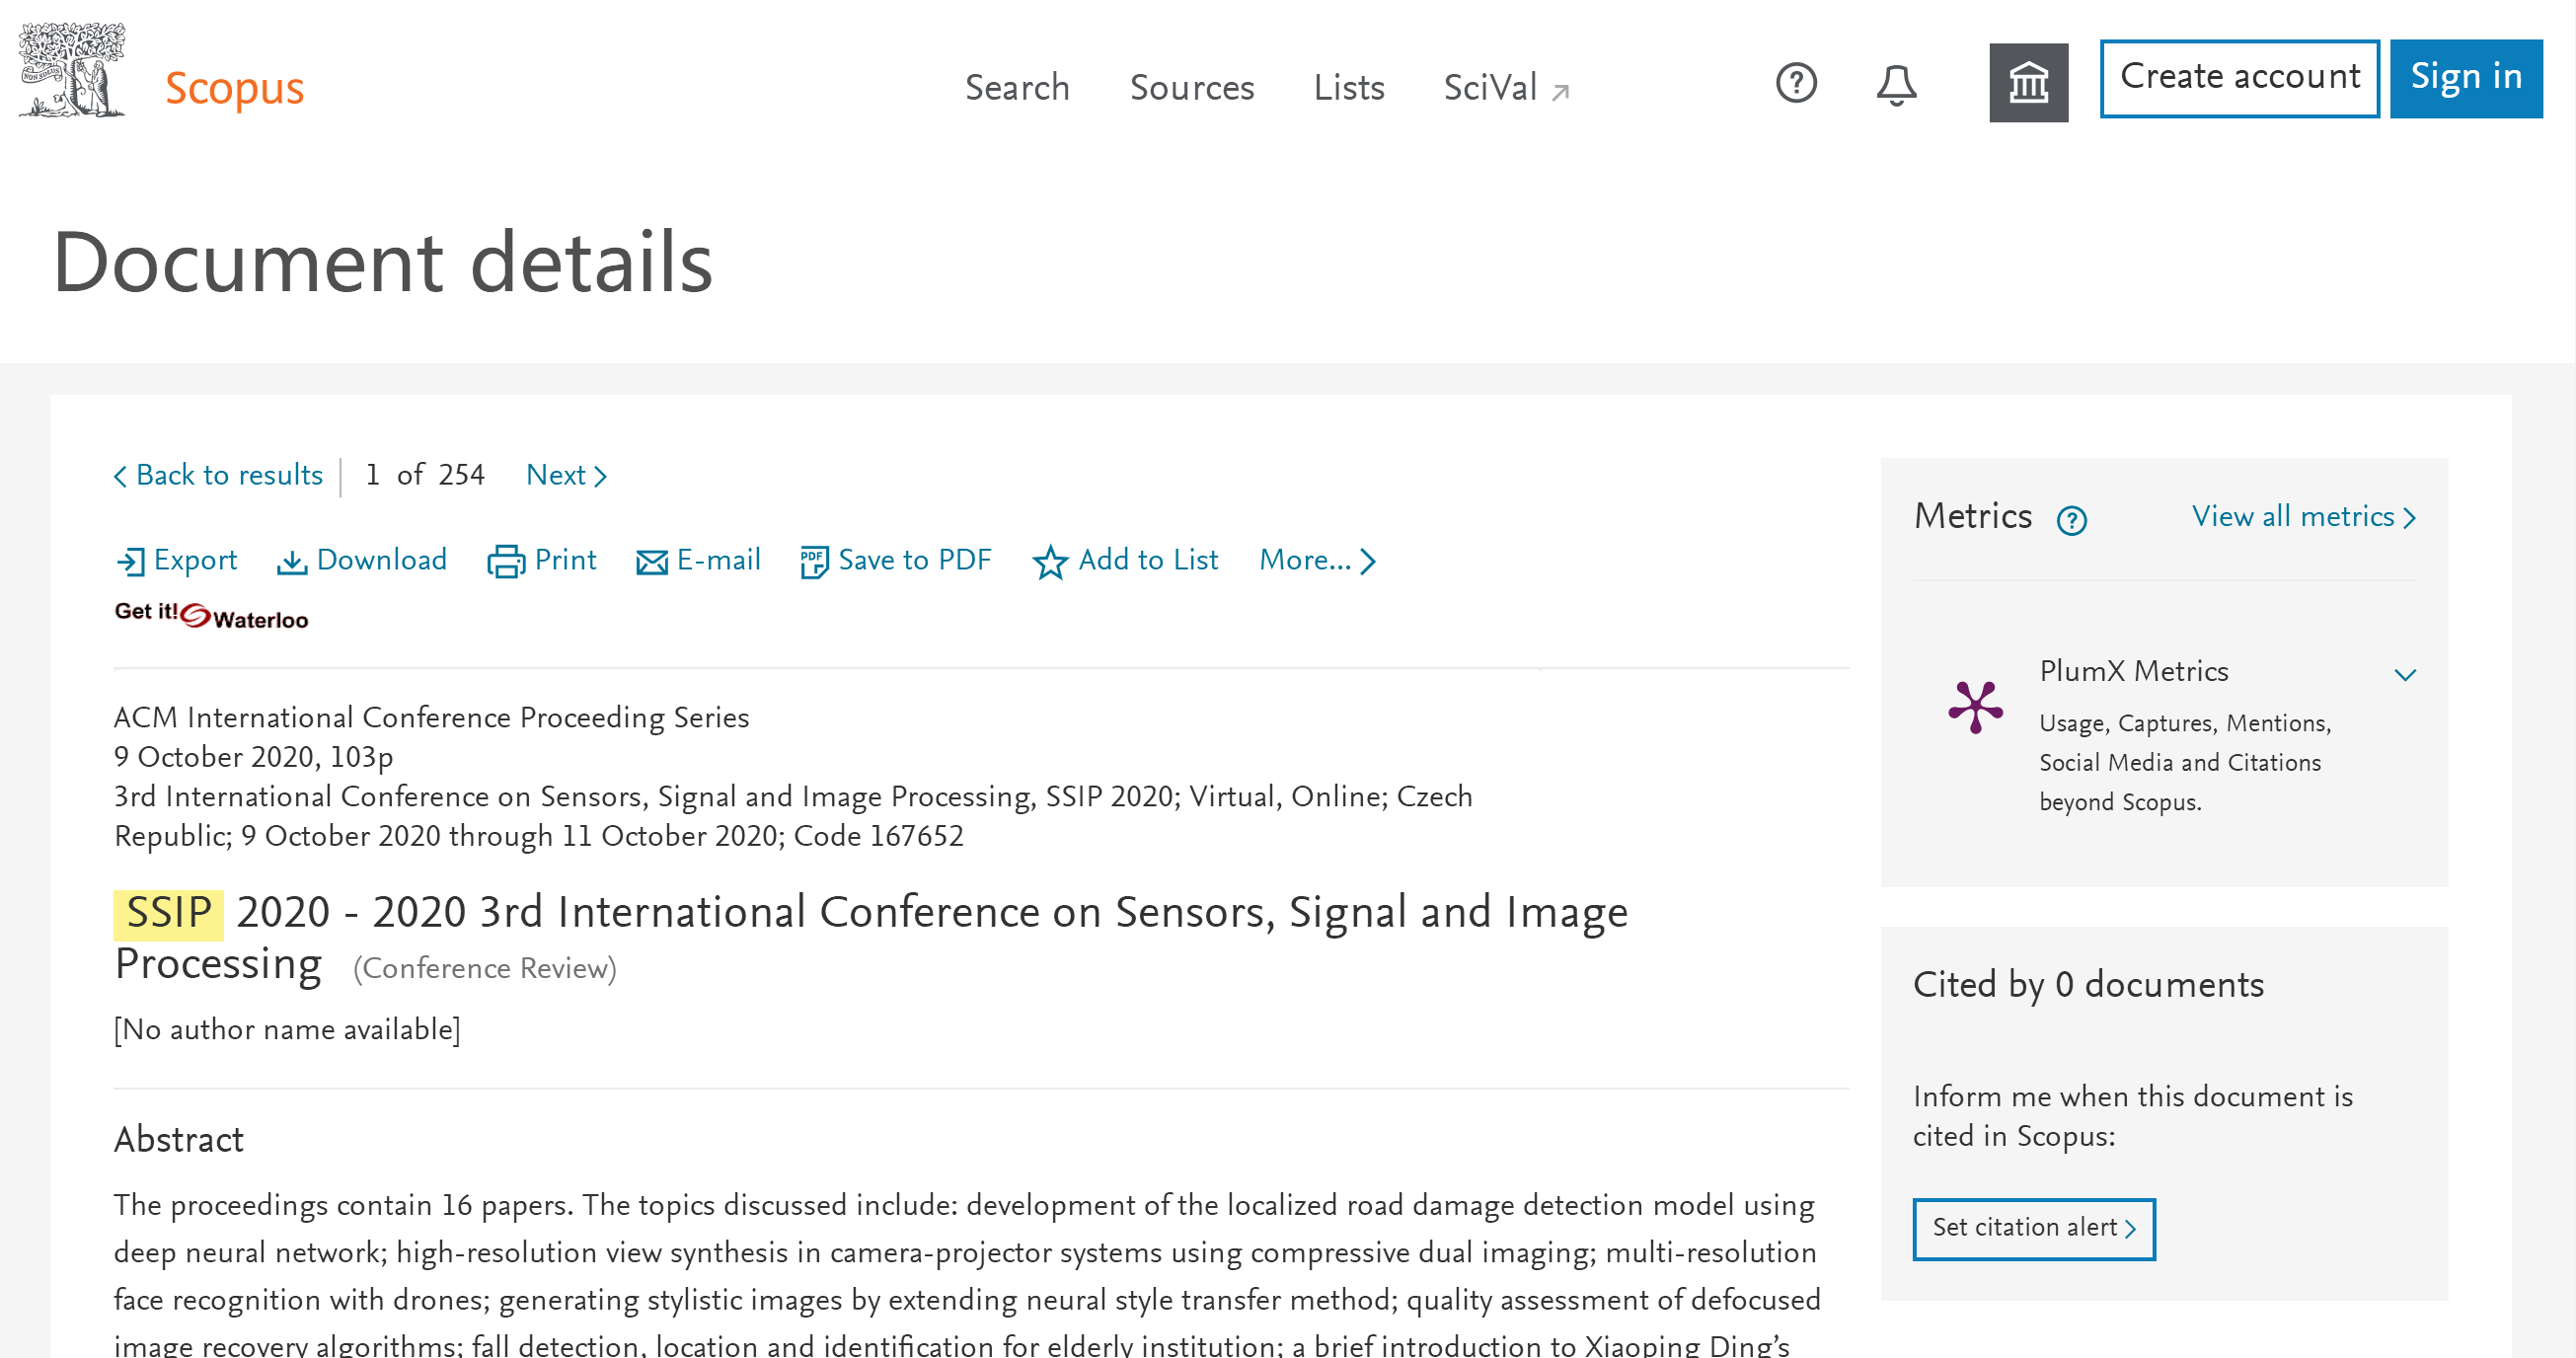Expand the PlumX Metrics chevron

click(x=2405, y=675)
